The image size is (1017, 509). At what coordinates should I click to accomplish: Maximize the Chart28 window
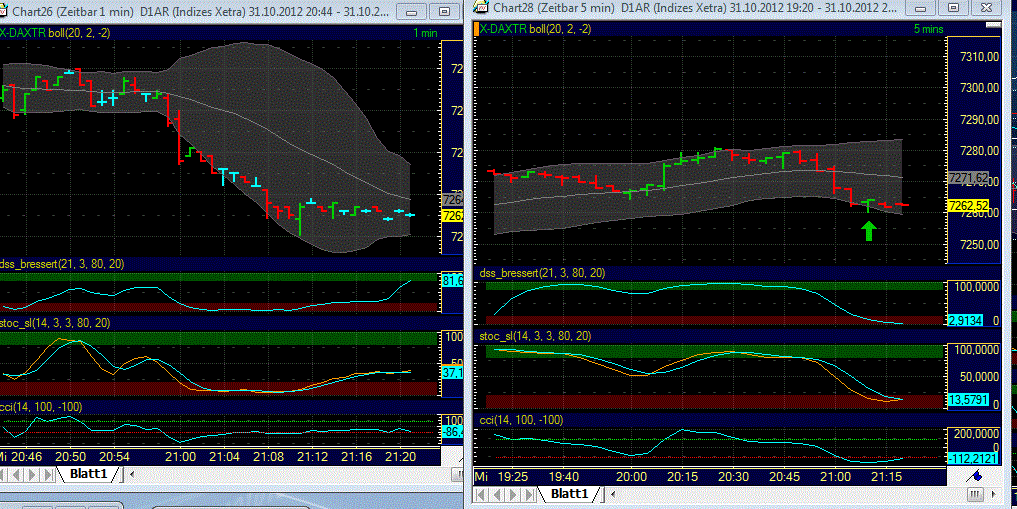click(x=953, y=8)
